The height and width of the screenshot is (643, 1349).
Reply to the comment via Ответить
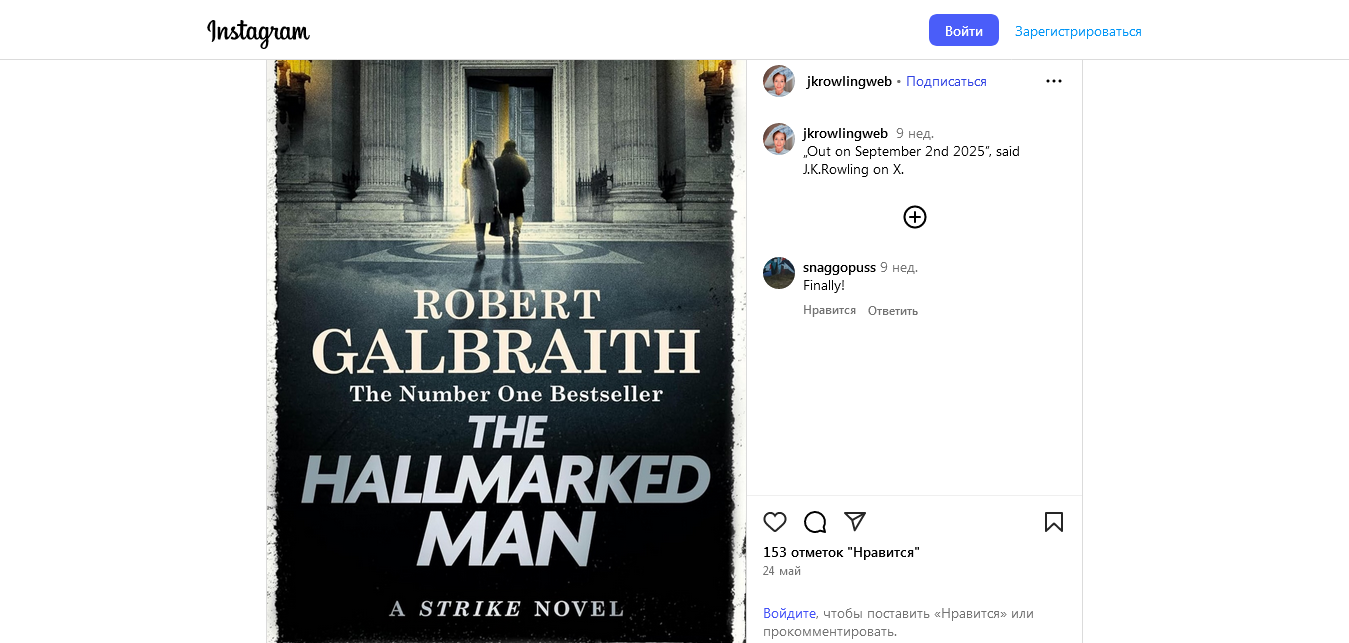pos(893,311)
